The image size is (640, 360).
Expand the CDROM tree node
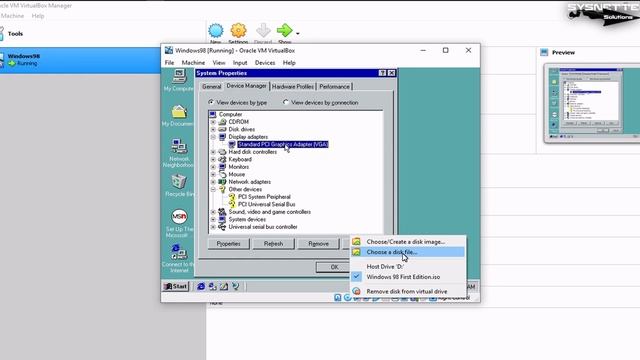point(213,122)
